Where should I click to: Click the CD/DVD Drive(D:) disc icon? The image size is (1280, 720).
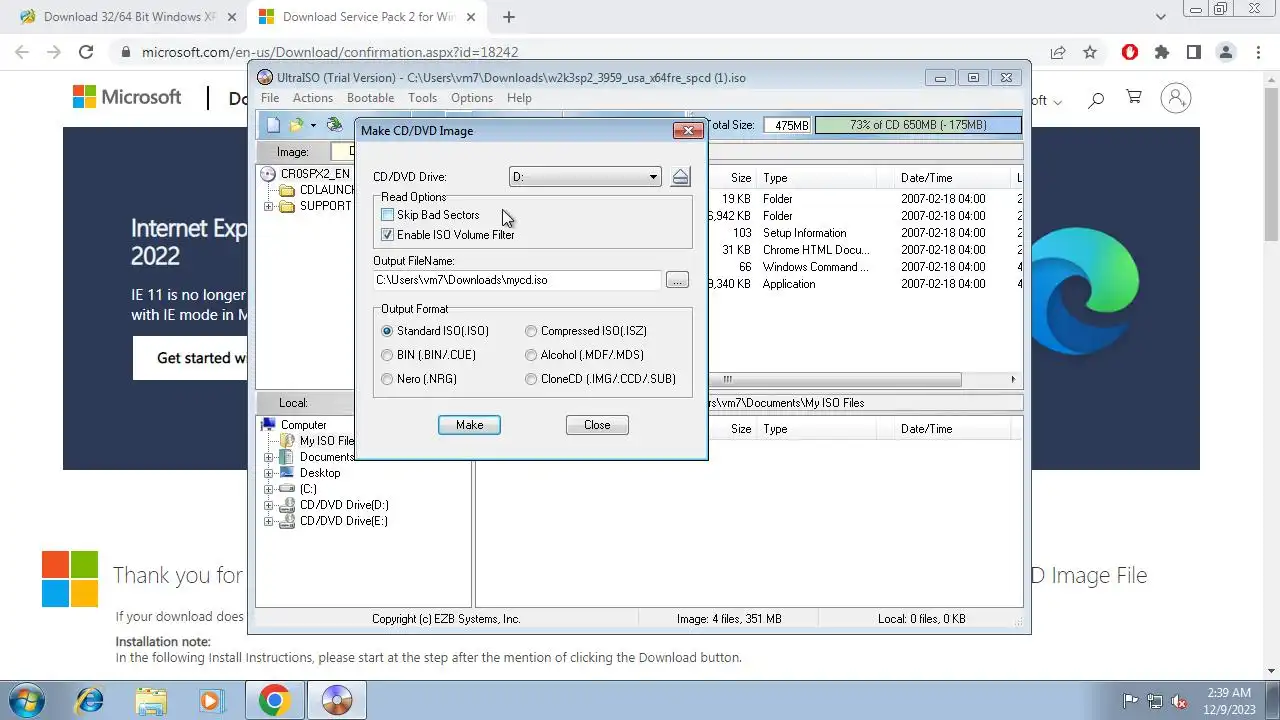click(x=287, y=505)
